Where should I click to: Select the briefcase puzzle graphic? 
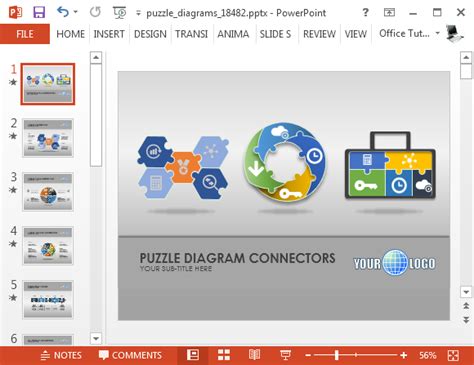(390, 165)
